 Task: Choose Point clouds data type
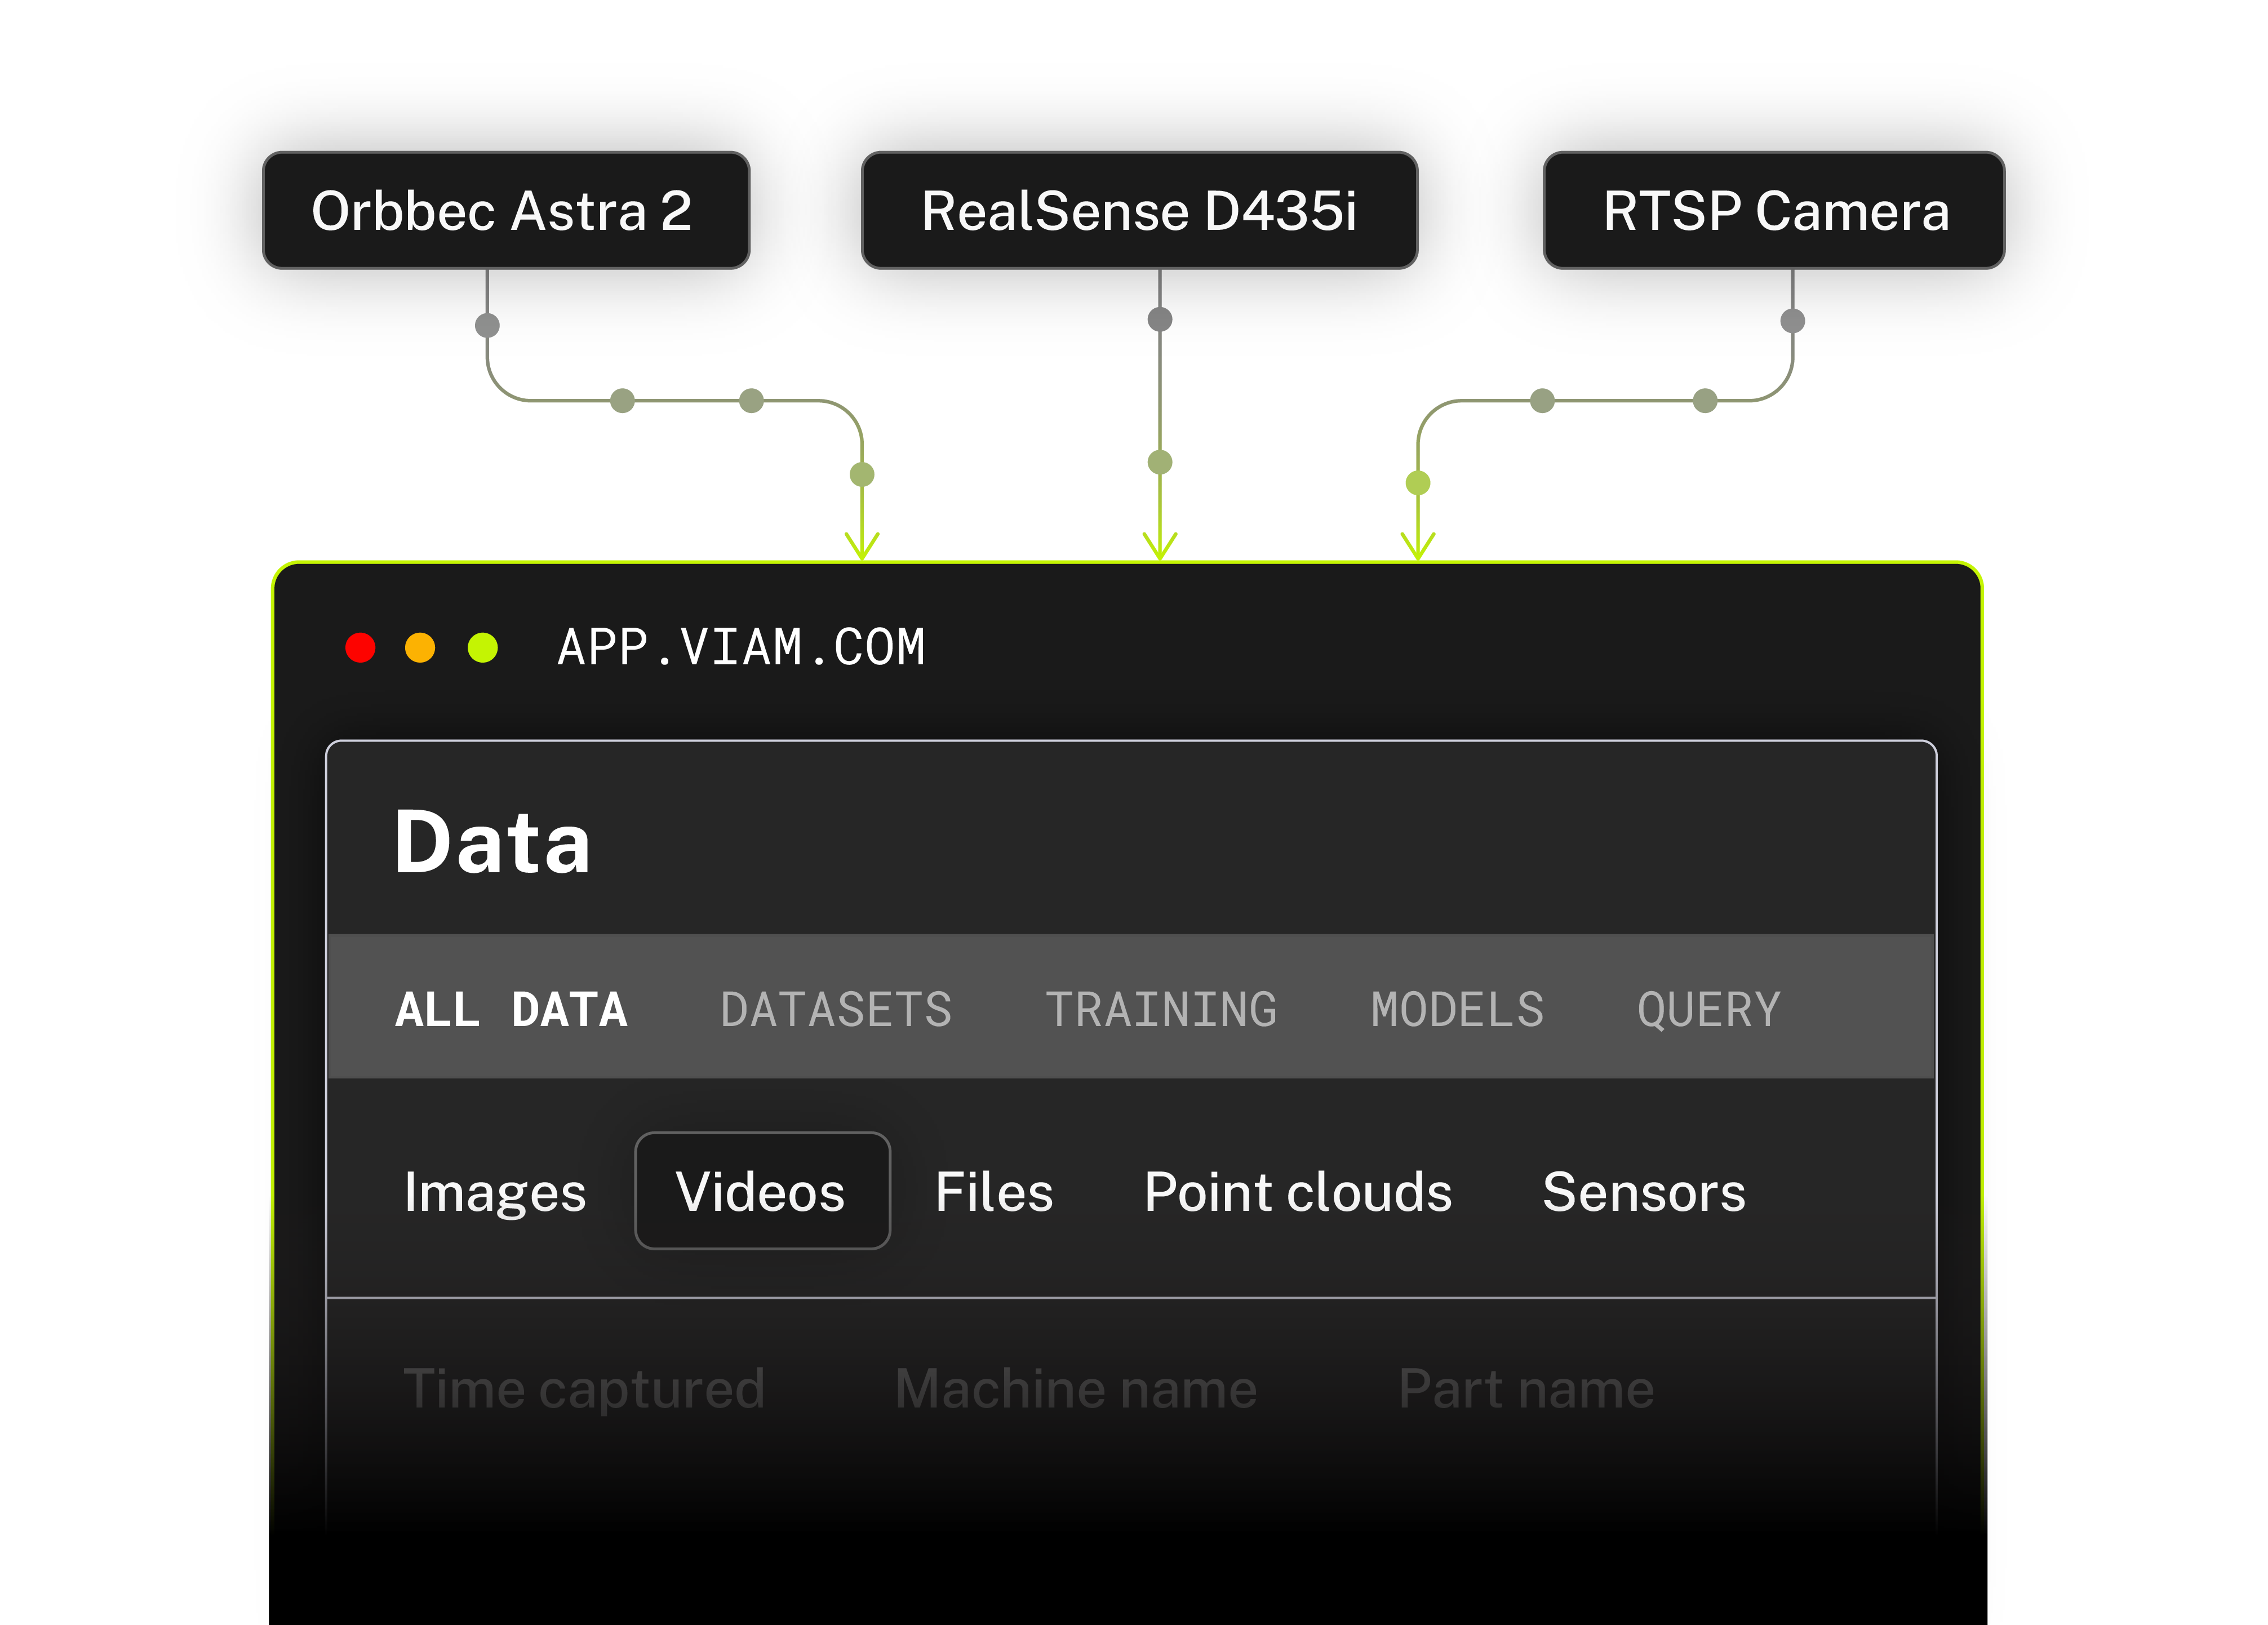pos(1298,1192)
